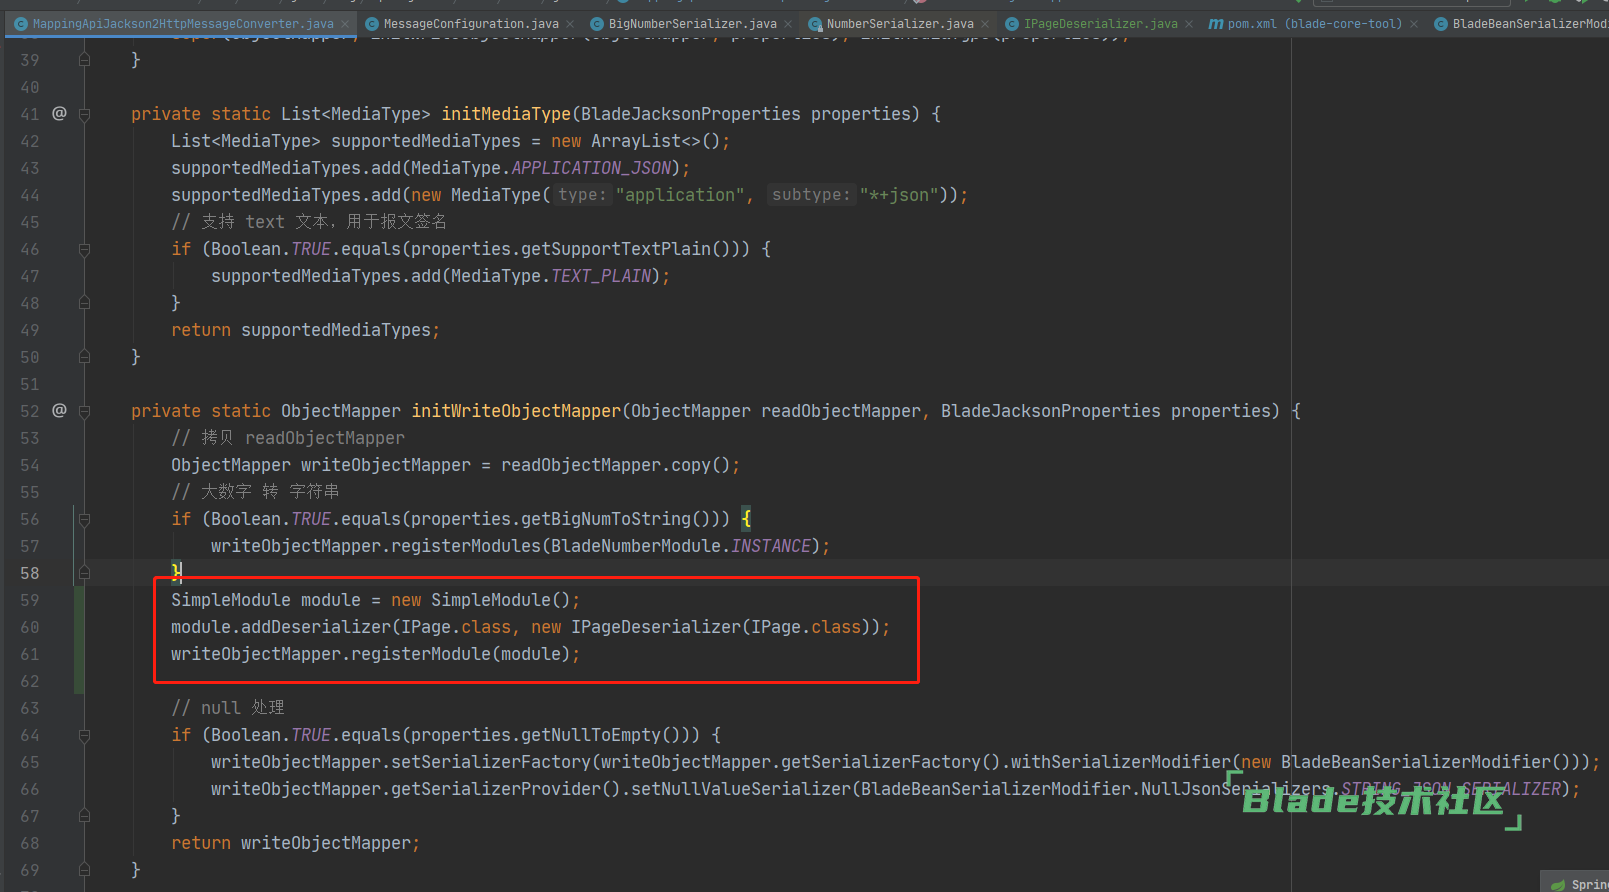This screenshot has height=892, width=1609.
Task: Collapse the if block starting at line 46
Action: [85, 249]
